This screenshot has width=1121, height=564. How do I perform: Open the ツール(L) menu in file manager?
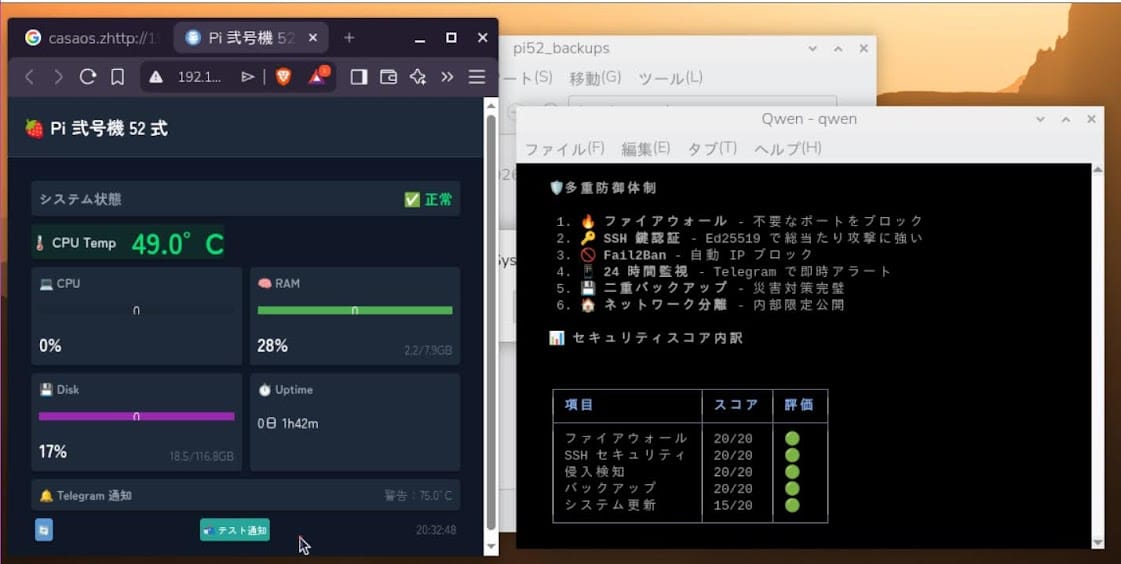[670, 77]
